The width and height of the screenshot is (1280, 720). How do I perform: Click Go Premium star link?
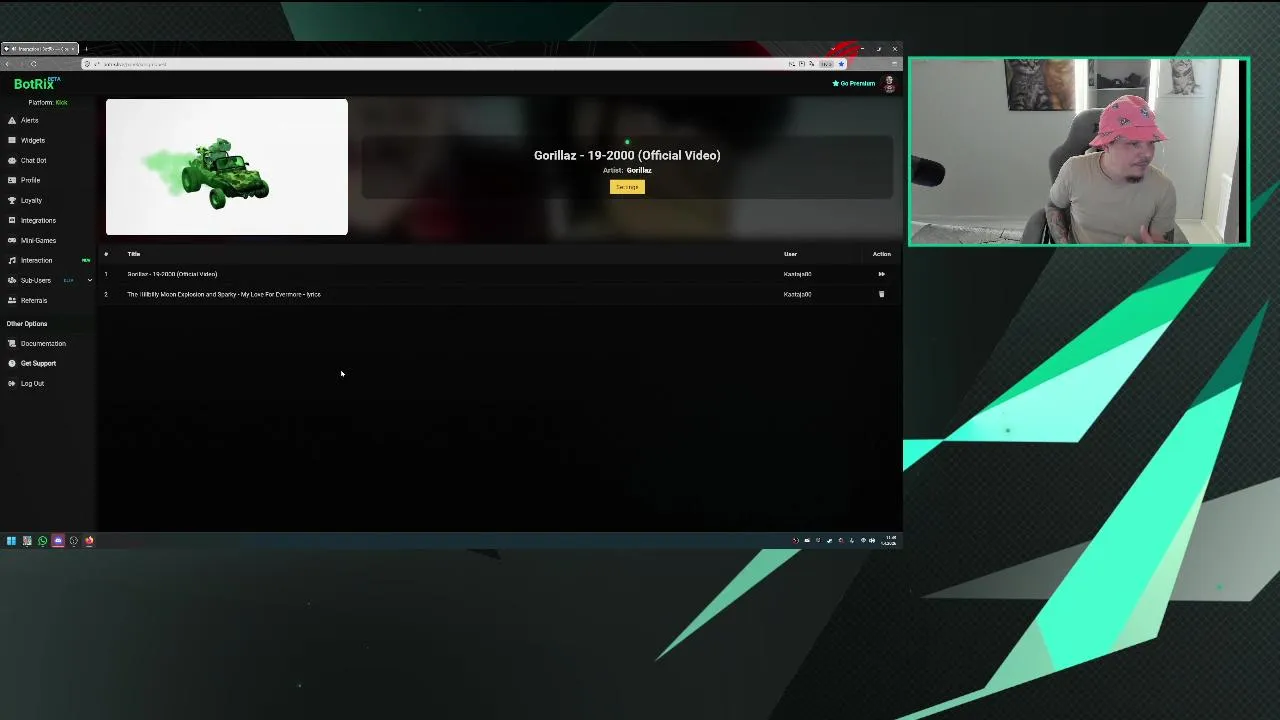(854, 83)
